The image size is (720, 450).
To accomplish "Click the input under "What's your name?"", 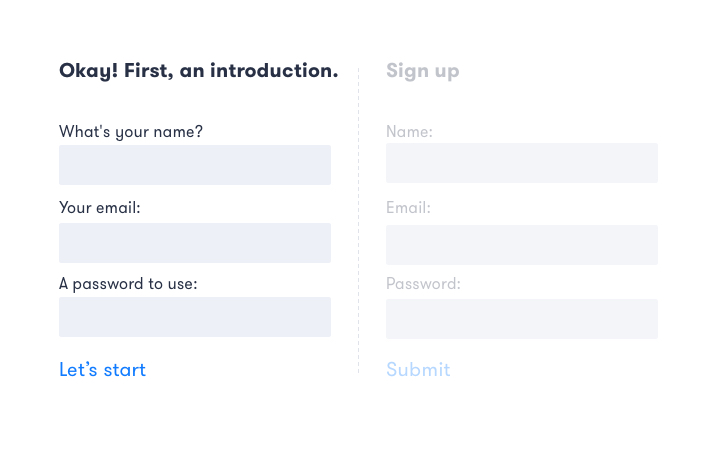I will [x=195, y=165].
